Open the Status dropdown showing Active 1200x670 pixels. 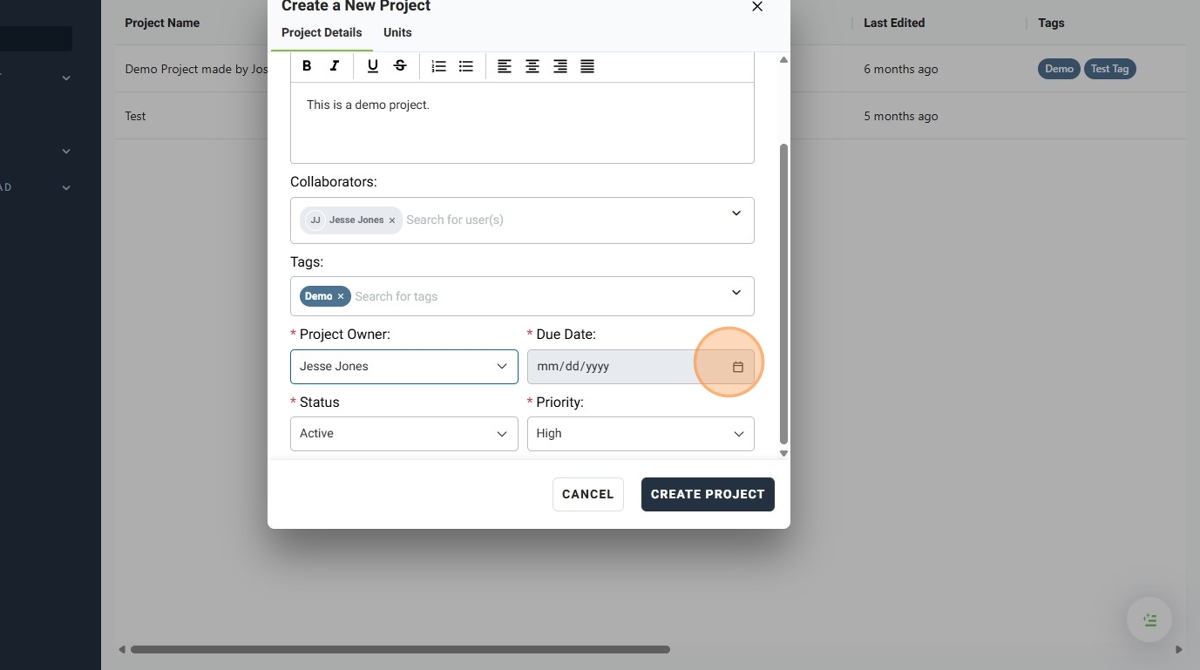(x=404, y=433)
